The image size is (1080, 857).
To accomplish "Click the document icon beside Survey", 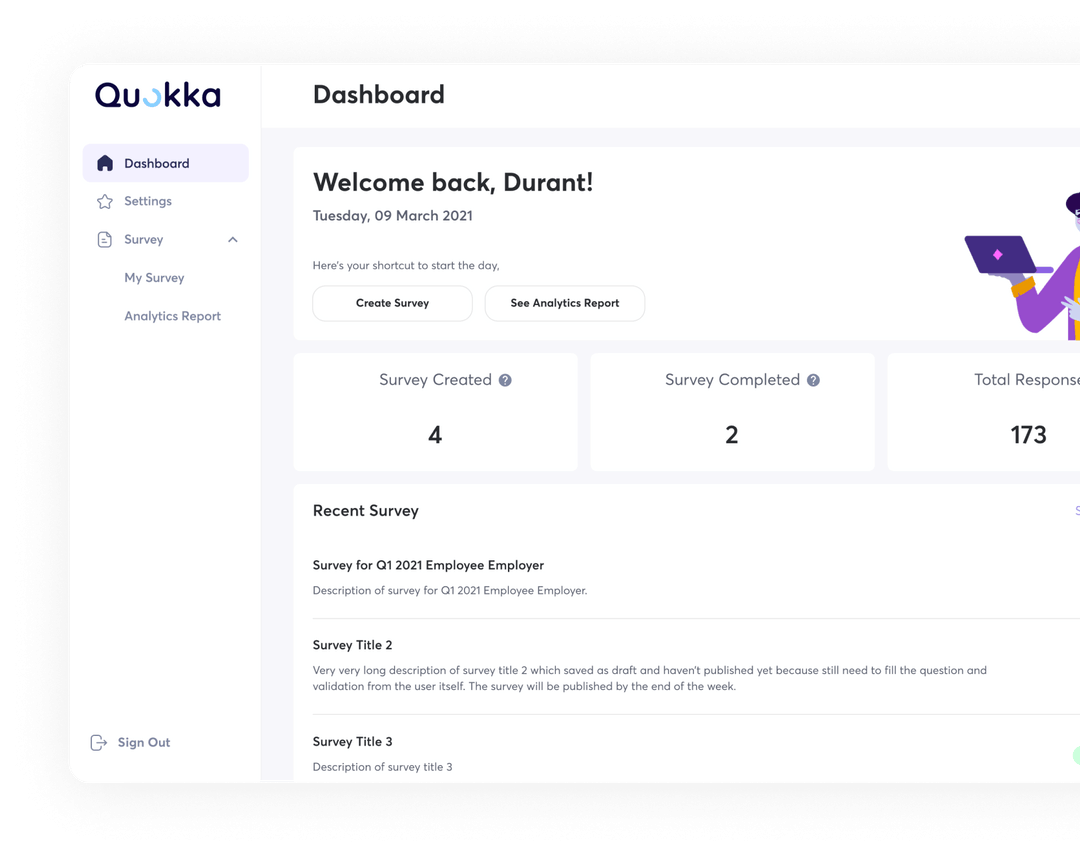I will (x=104, y=239).
